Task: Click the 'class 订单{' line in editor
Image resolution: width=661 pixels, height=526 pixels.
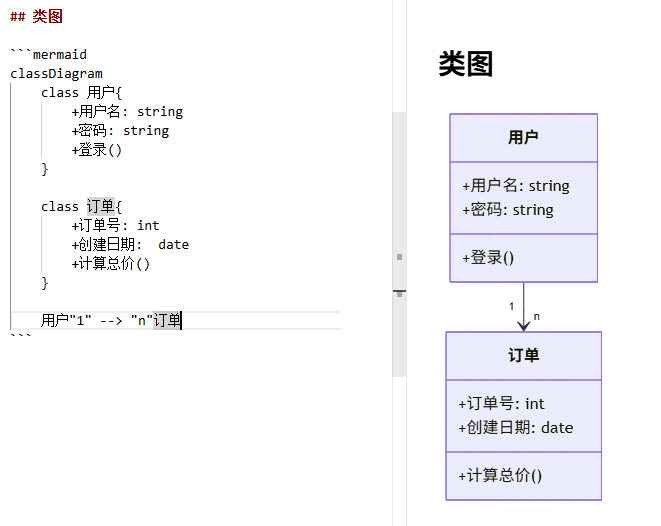Action: click(81, 207)
